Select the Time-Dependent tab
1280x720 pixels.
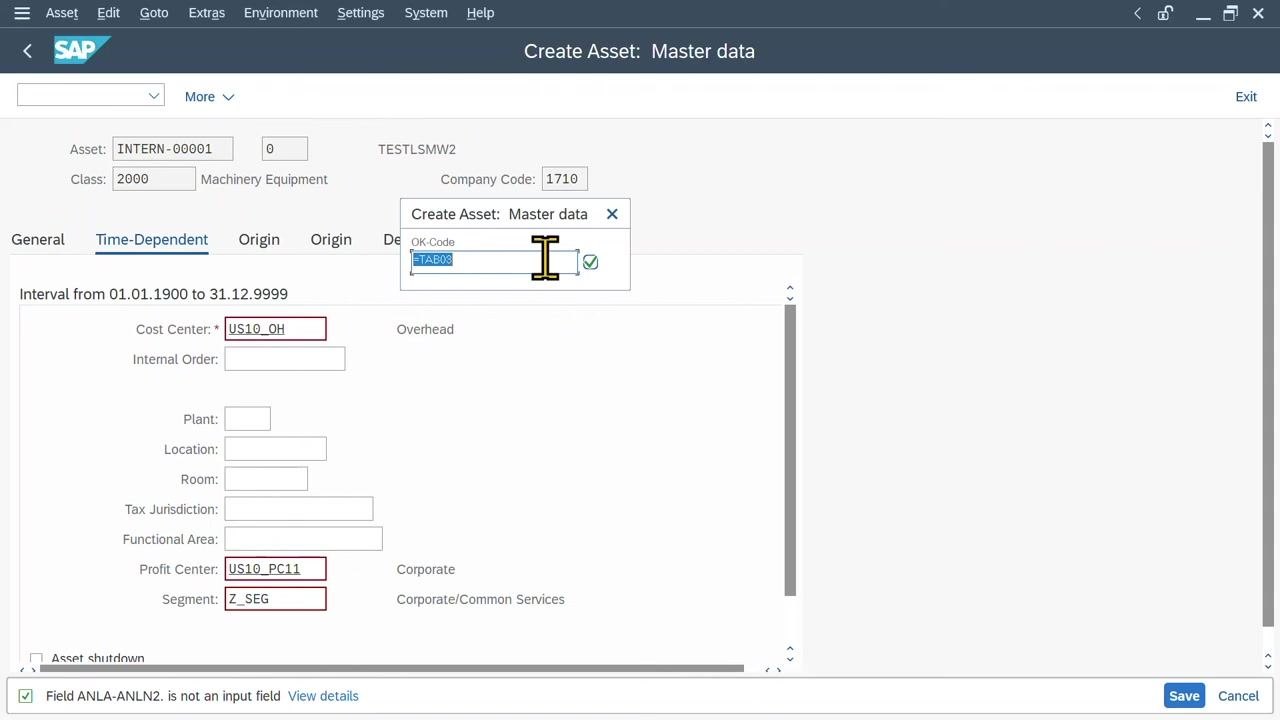pos(152,240)
